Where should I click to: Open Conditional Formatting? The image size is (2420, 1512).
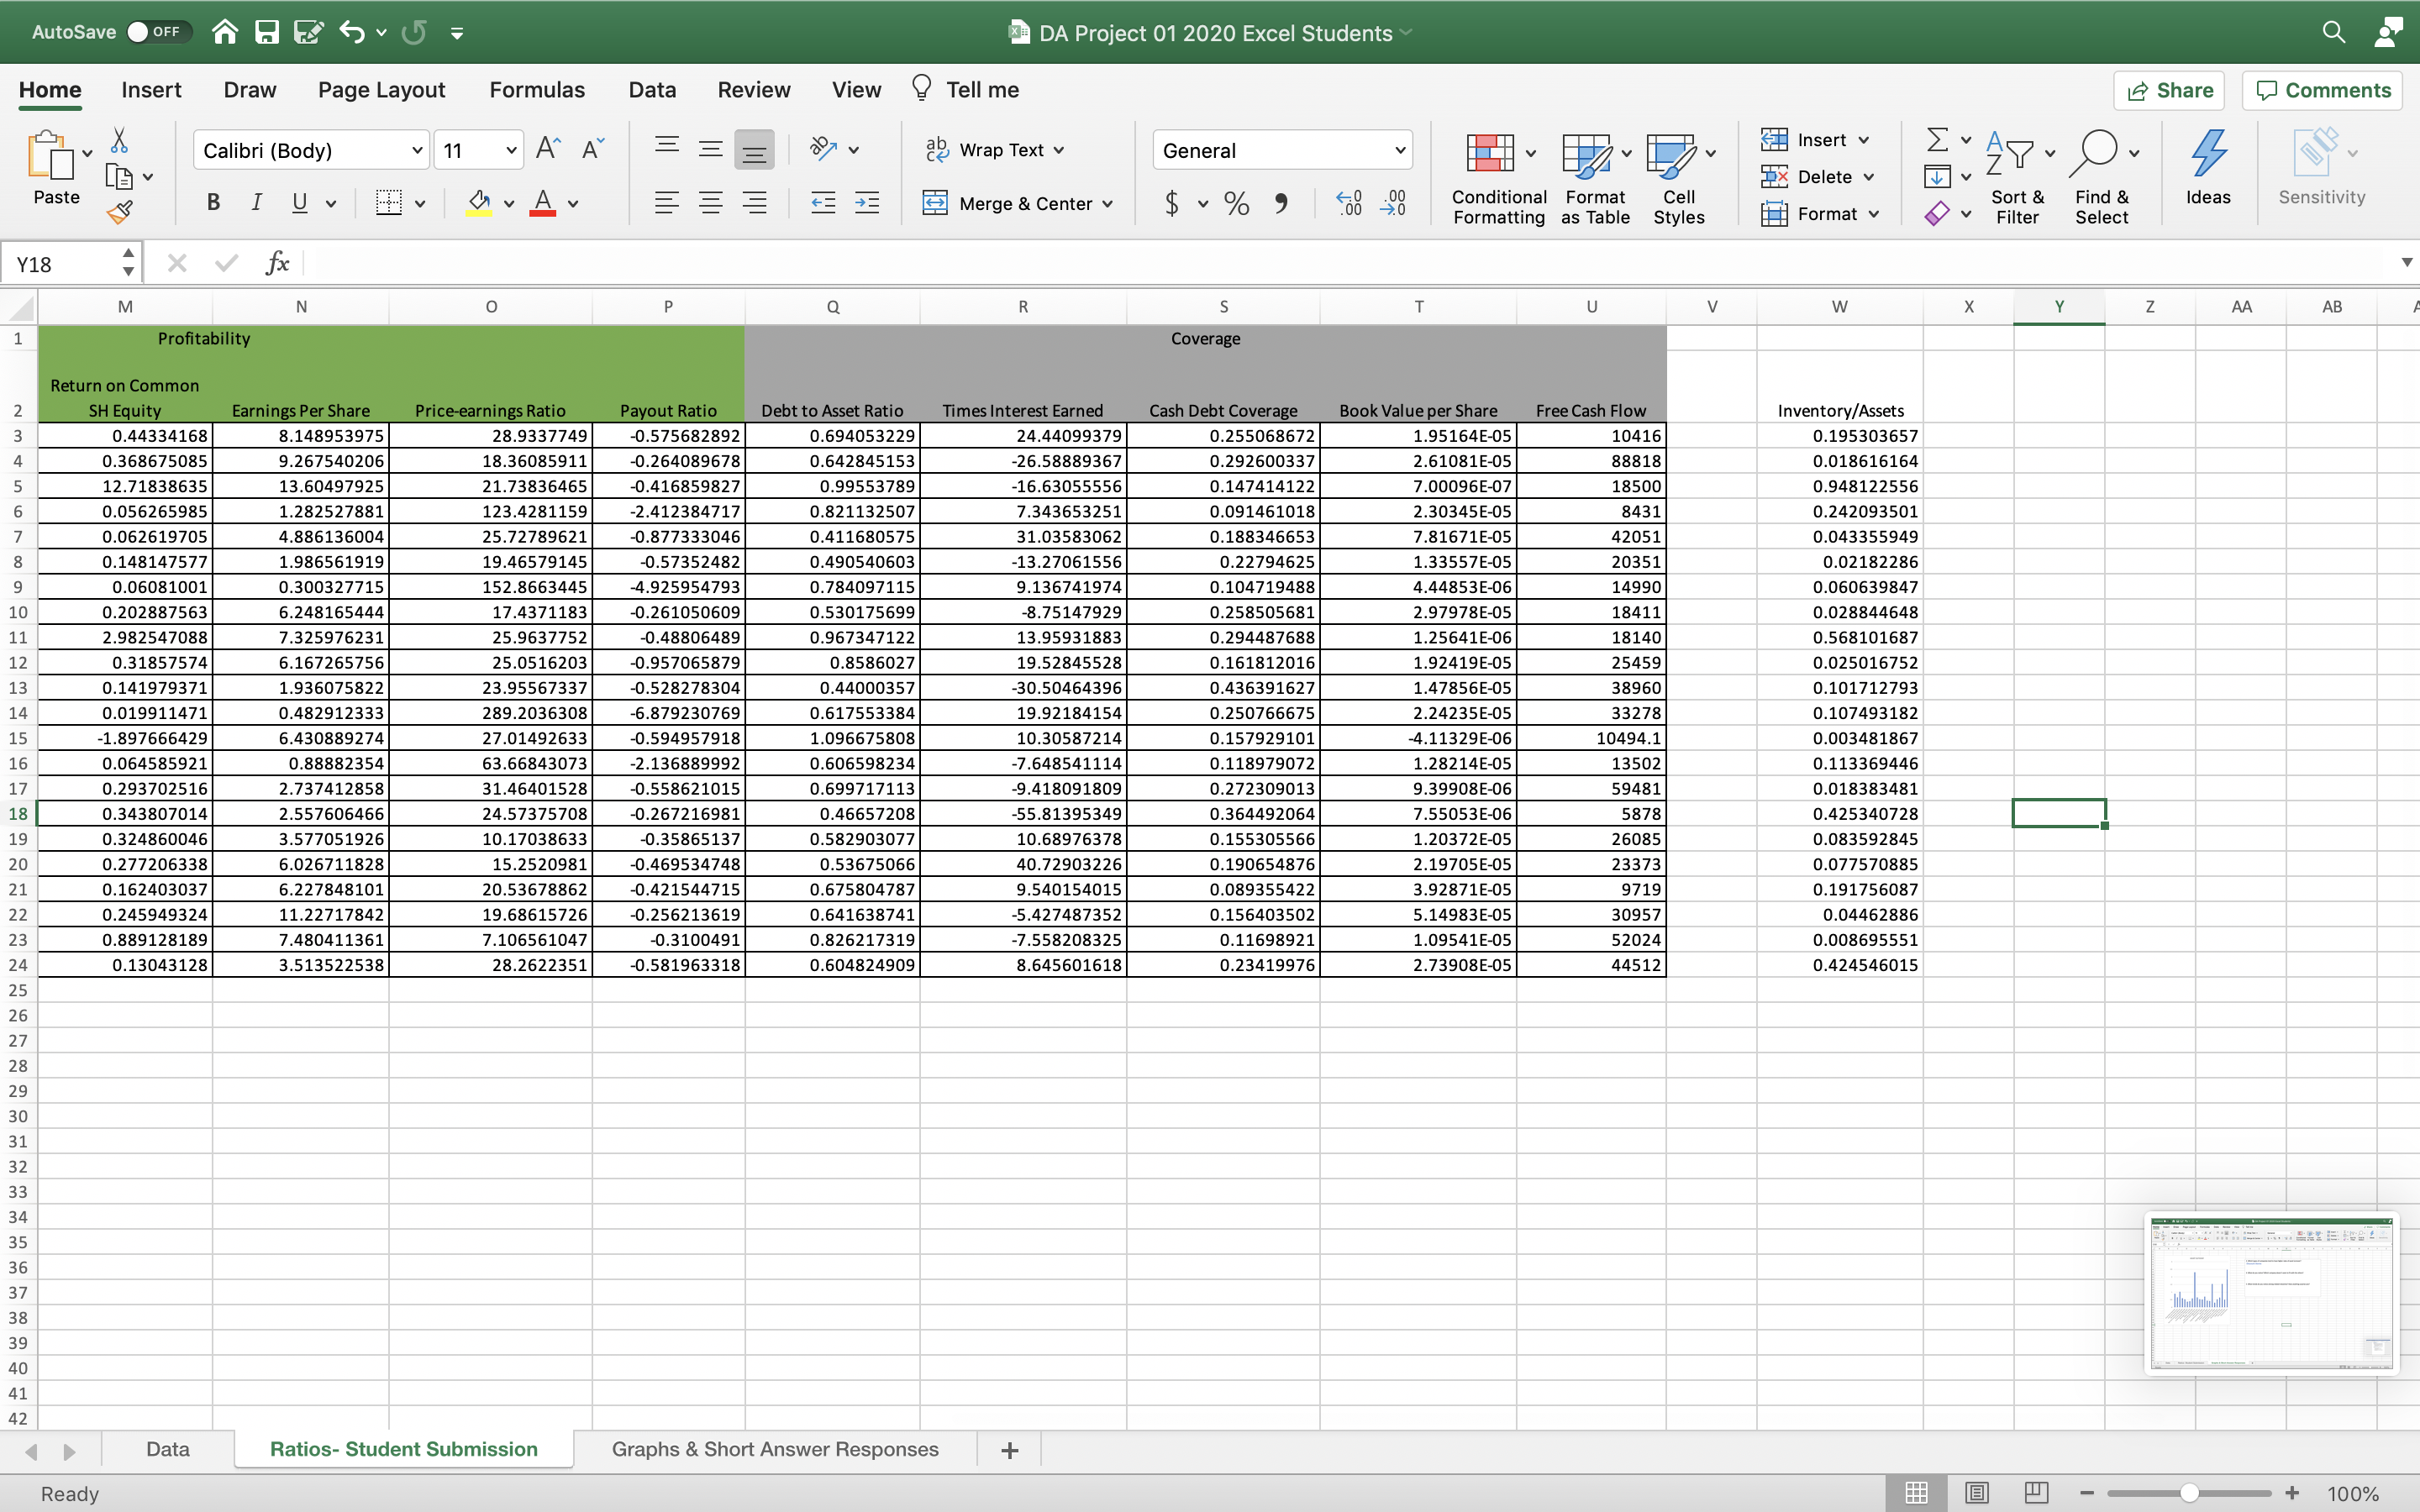[x=1498, y=178]
